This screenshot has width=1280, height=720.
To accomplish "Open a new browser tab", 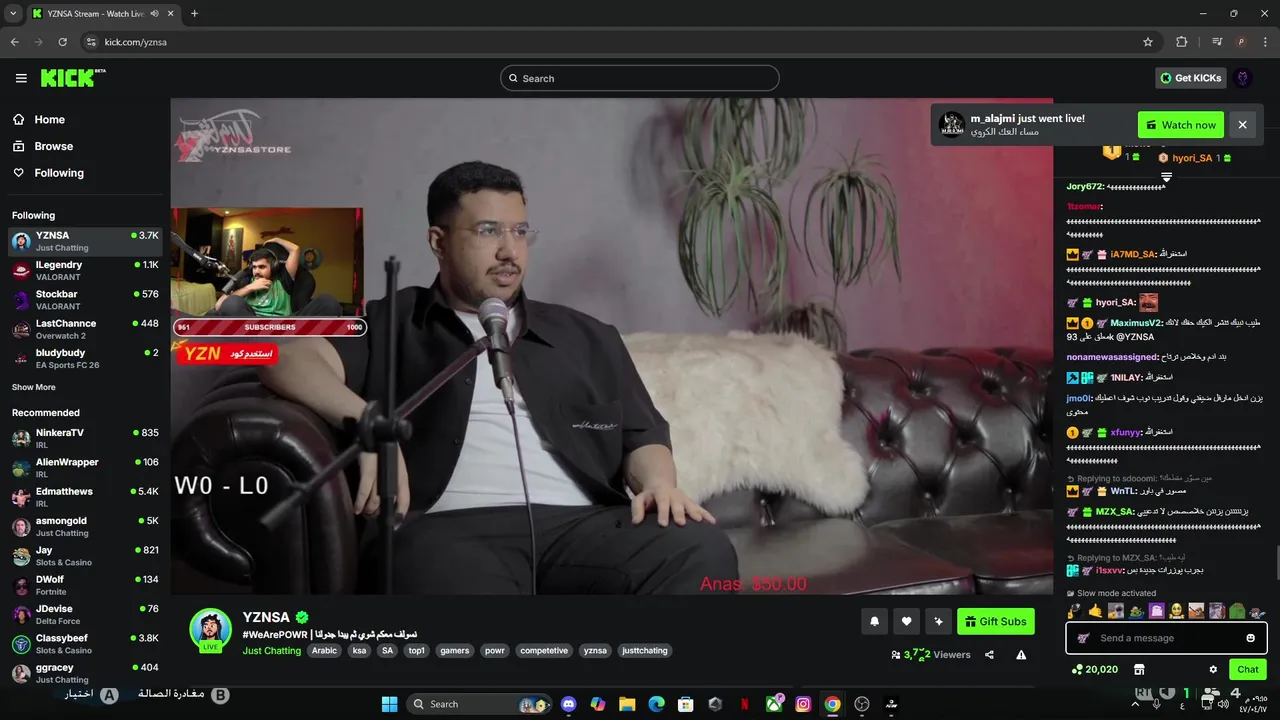I will pyautogui.click(x=194, y=14).
